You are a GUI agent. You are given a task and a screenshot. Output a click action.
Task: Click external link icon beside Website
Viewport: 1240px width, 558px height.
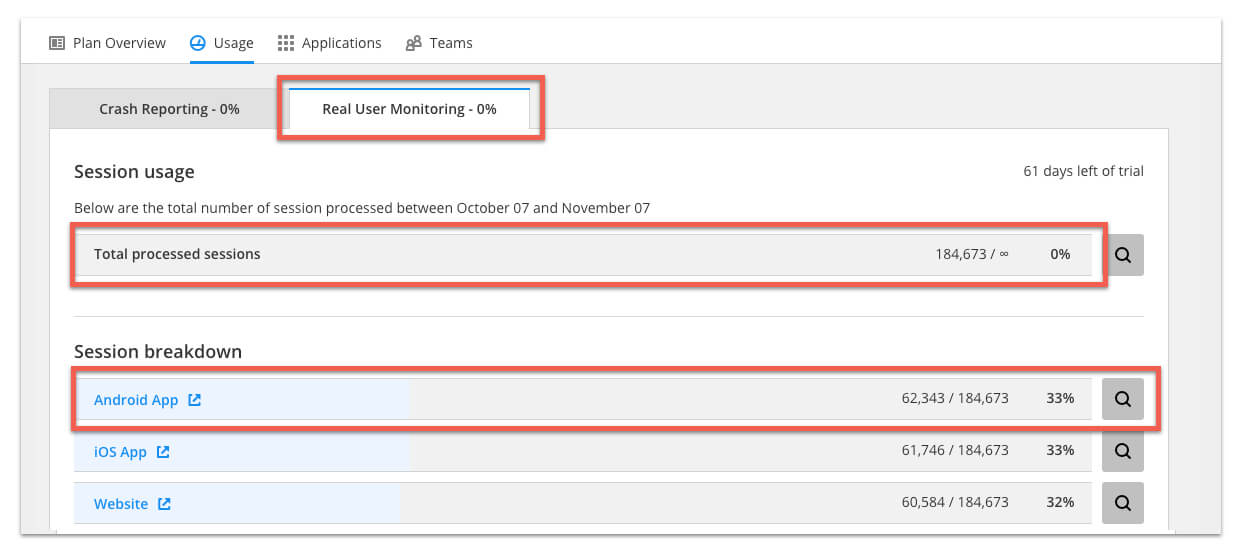tap(165, 503)
